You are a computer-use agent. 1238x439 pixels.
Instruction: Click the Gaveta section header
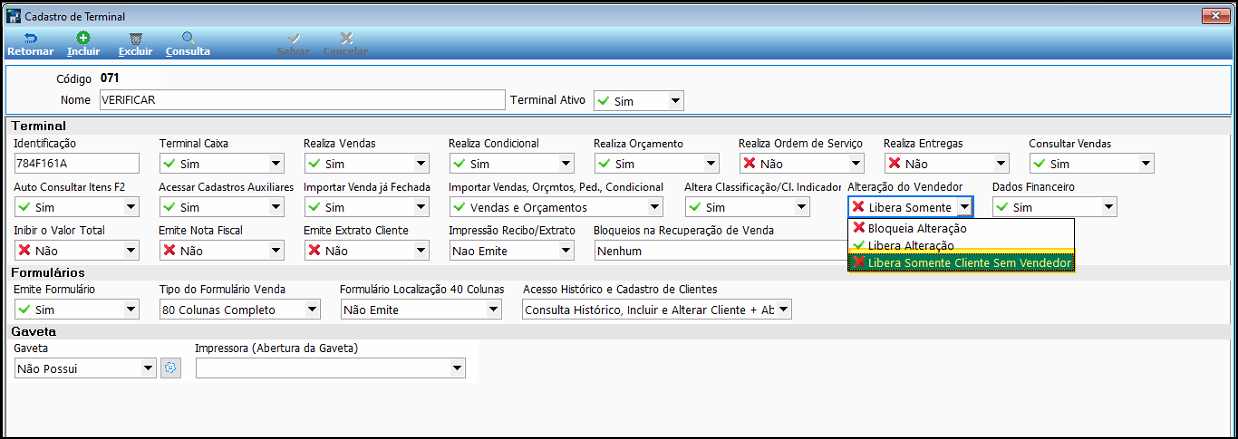point(33,330)
